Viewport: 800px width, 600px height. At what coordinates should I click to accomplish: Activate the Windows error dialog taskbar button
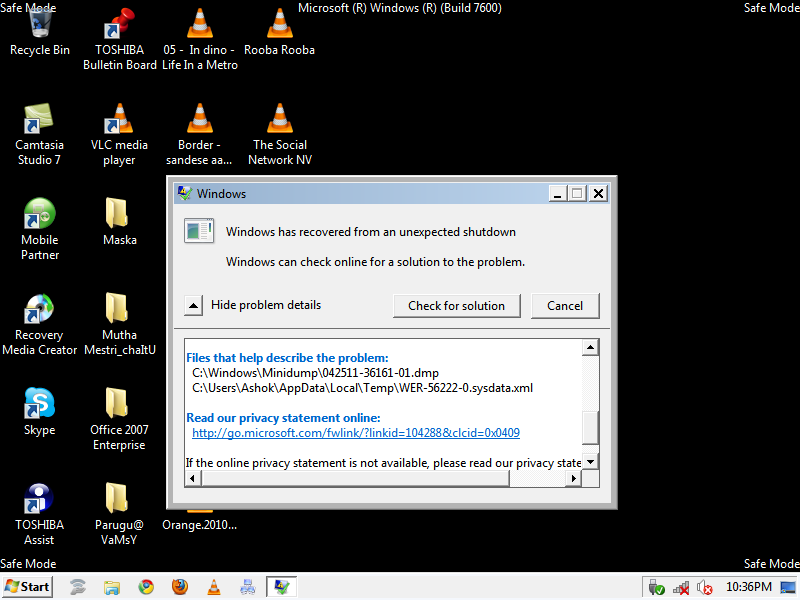282,587
